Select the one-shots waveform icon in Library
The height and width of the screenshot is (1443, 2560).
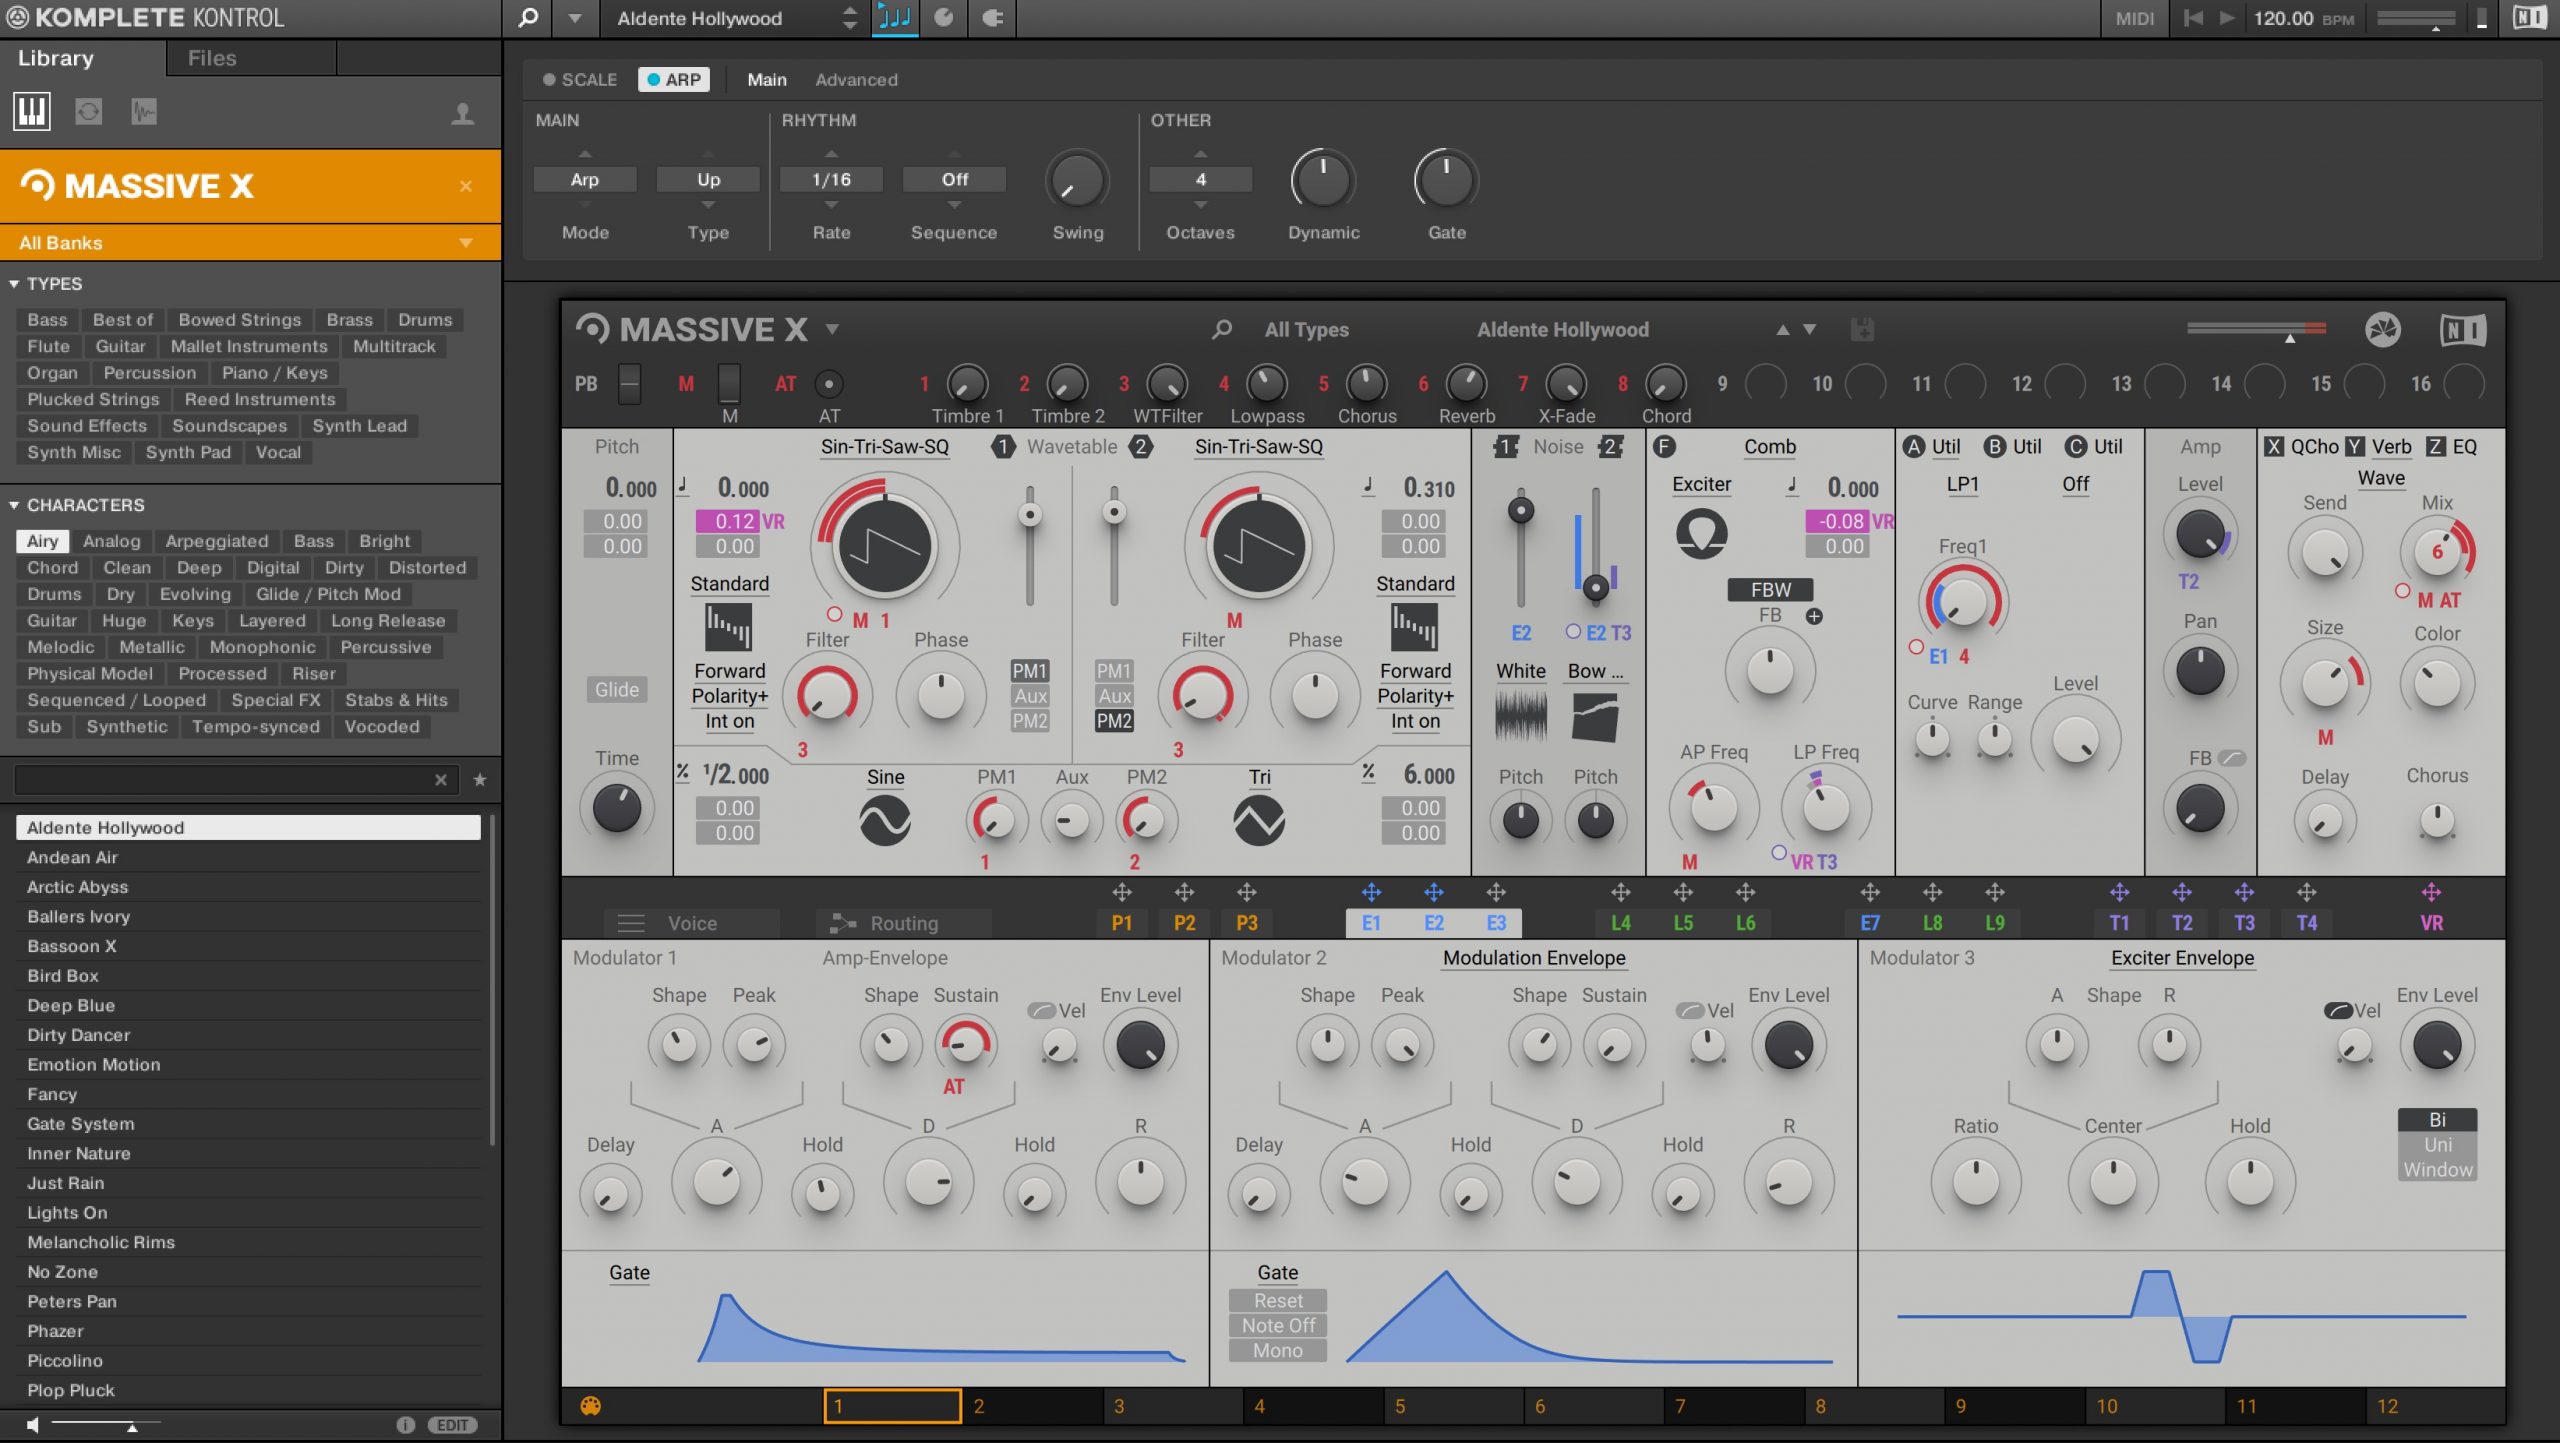pyautogui.click(x=144, y=111)
